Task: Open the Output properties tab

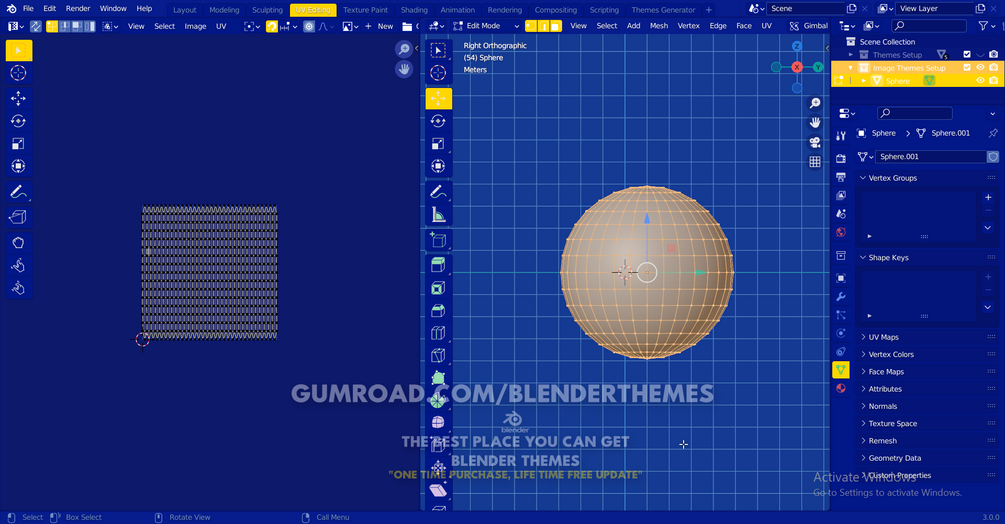Action: (x=841, y=177)
